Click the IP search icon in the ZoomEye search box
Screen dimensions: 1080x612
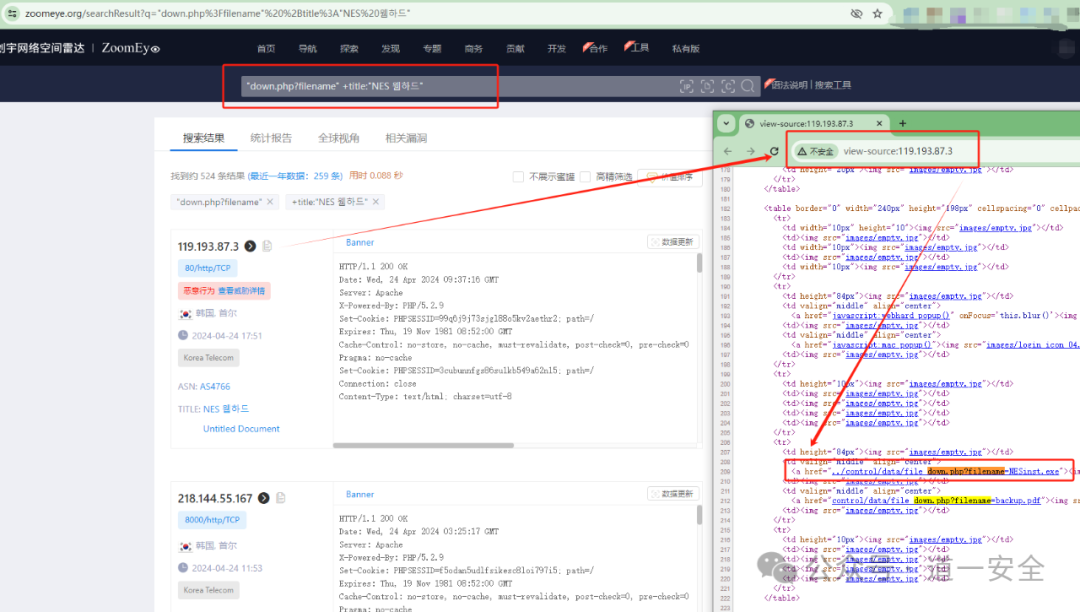pyautogui.click(x=687, y=86)
